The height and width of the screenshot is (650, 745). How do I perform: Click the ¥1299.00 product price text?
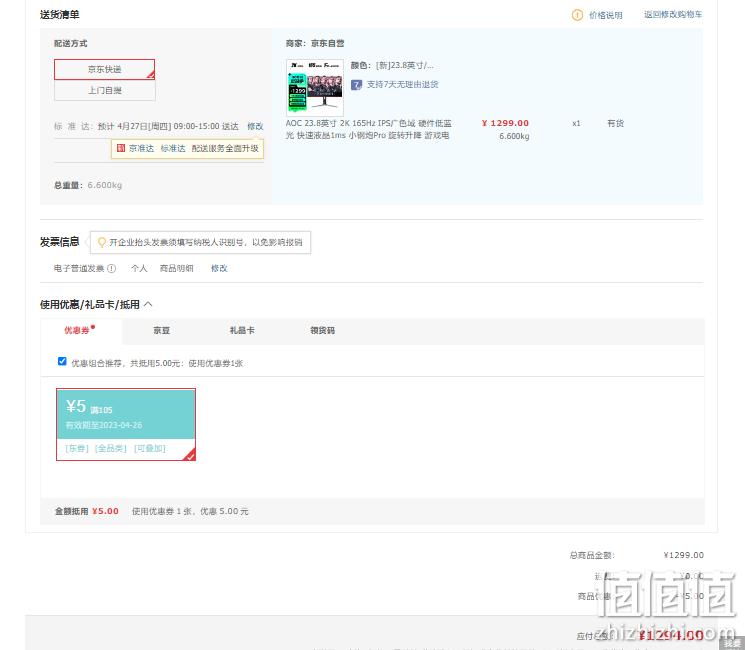coord(505,123)
